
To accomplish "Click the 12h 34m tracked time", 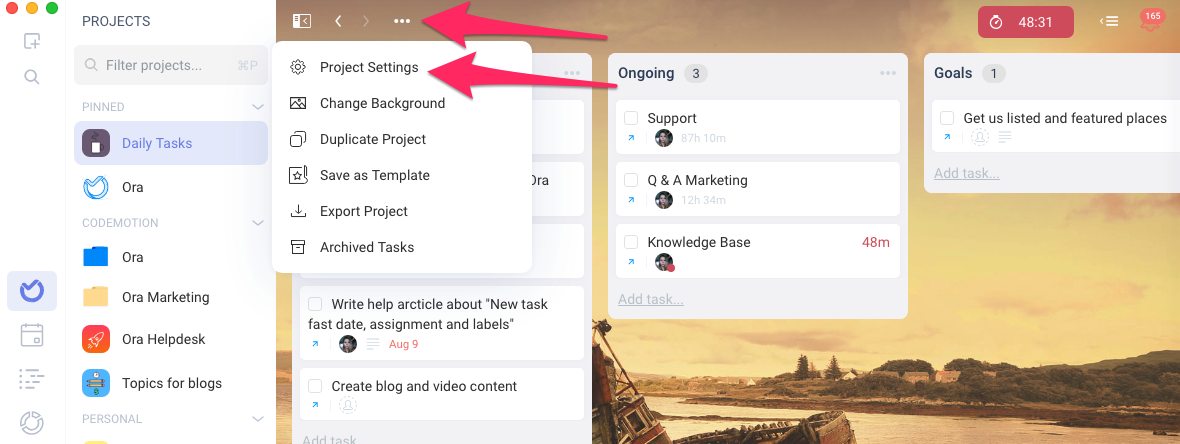I will tap(704, 200).
